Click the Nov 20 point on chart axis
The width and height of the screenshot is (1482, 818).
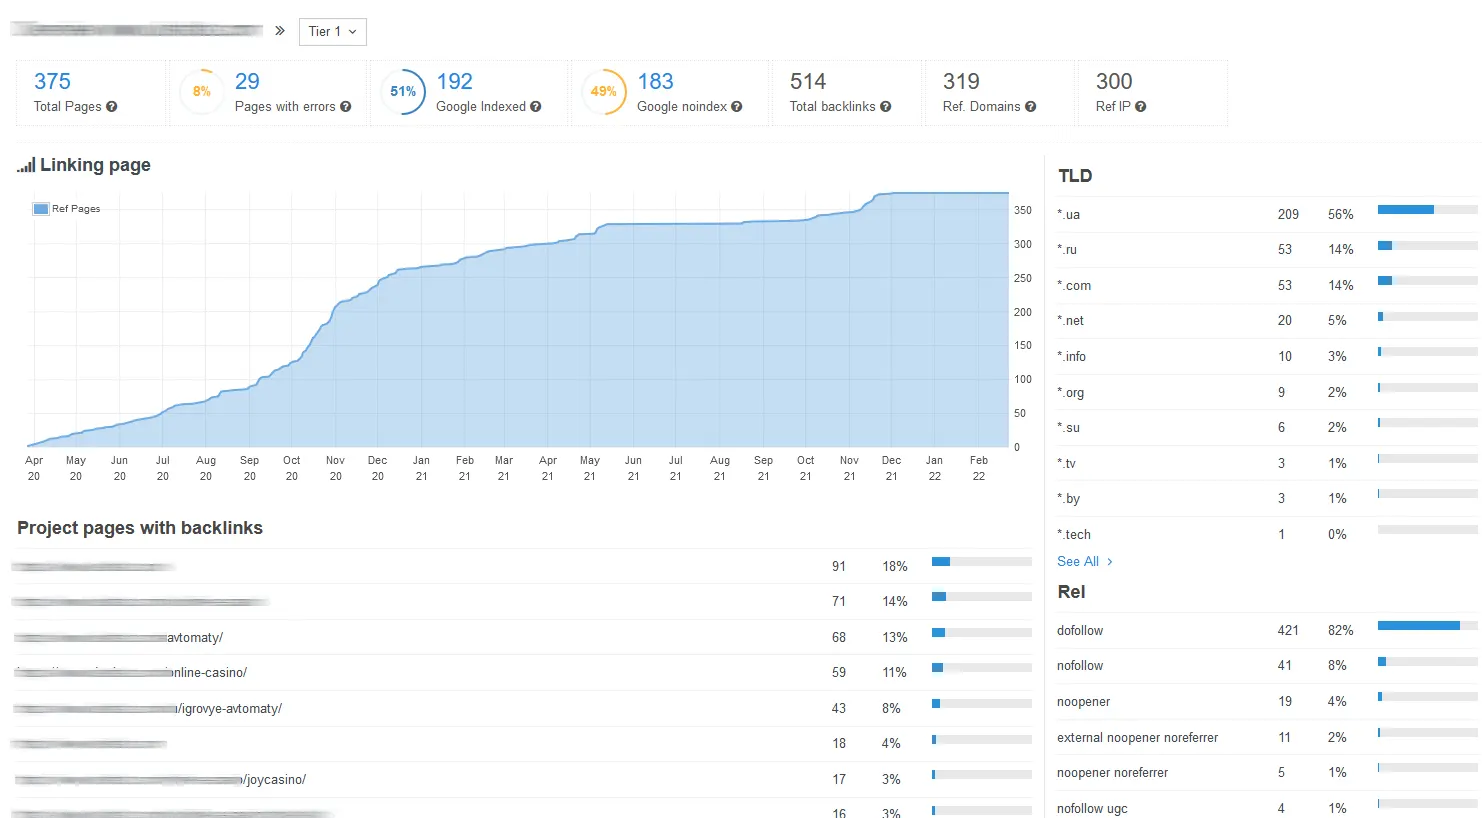335,468
